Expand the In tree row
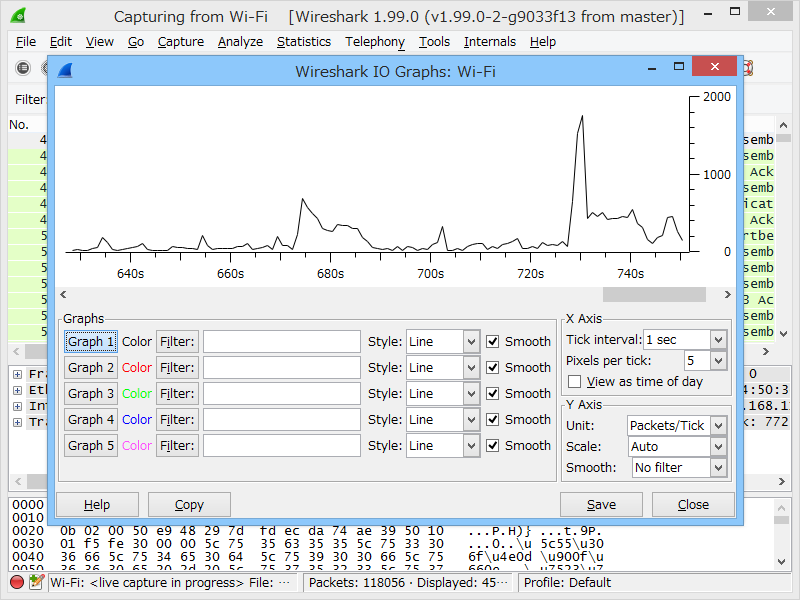Image resolution: width=800 pixels, height=600 pixels. tap(17, 407)
